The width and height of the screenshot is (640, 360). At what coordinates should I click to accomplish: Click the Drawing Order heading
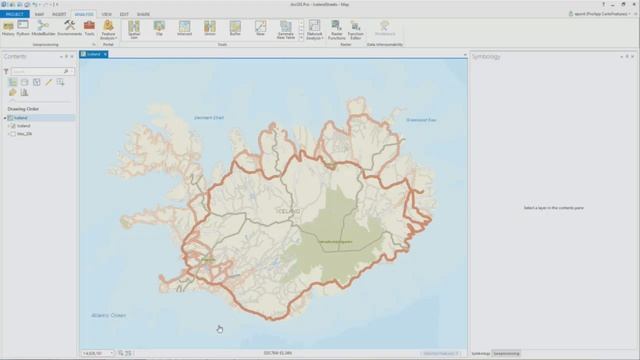(x=23, y=109)
